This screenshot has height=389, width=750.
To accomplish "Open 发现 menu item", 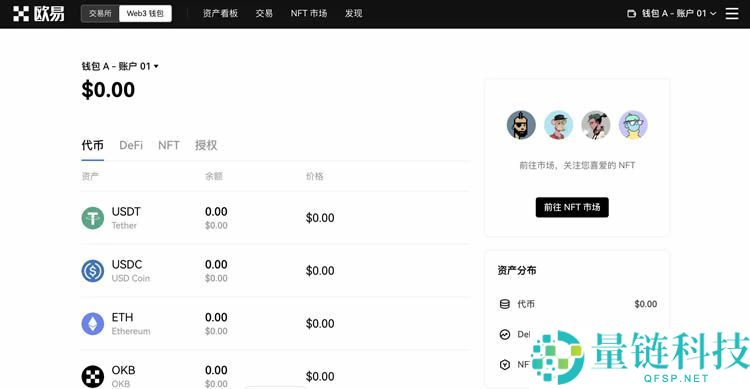I will tap(353, 13).
